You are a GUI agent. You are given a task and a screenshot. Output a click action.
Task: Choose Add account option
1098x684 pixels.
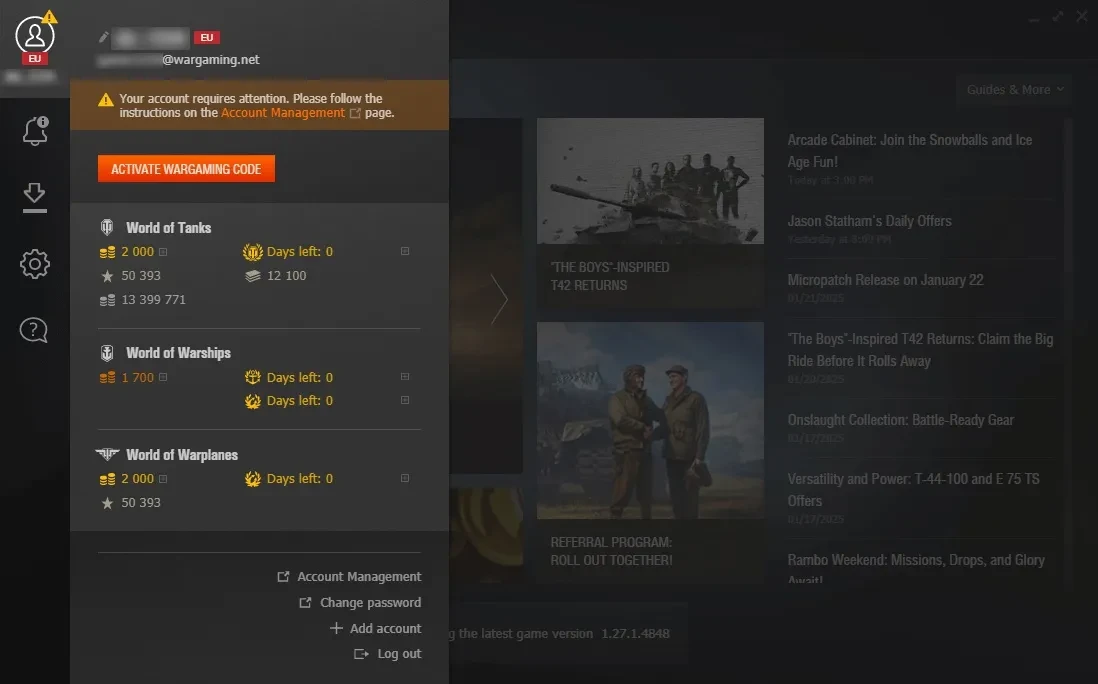click(385, 629)
